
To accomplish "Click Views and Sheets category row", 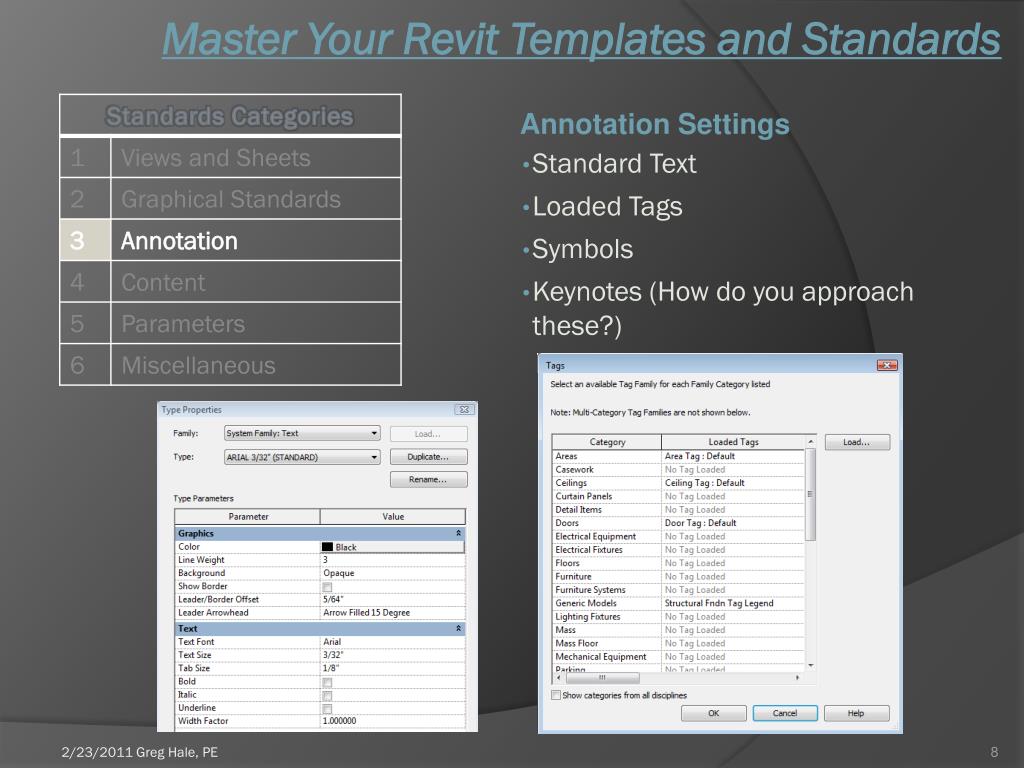I will pyautogui.click(x=231, y=157).
